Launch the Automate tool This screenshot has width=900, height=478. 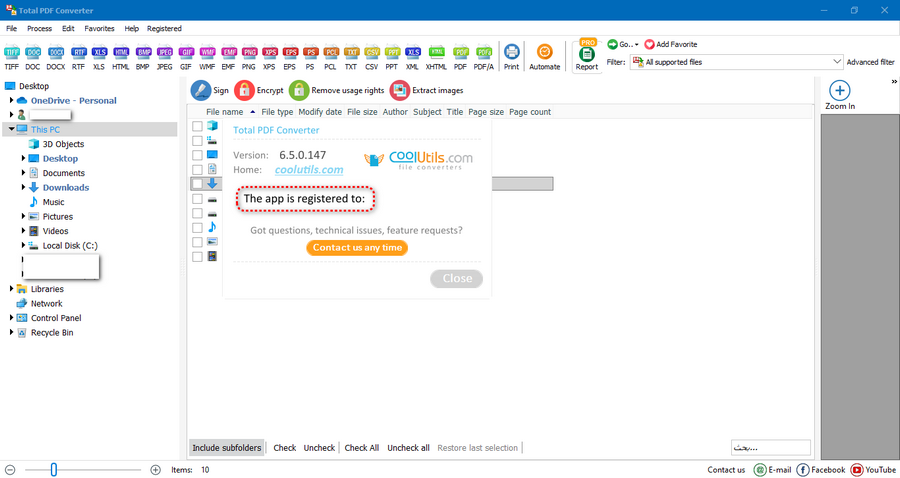pos(544,57)
